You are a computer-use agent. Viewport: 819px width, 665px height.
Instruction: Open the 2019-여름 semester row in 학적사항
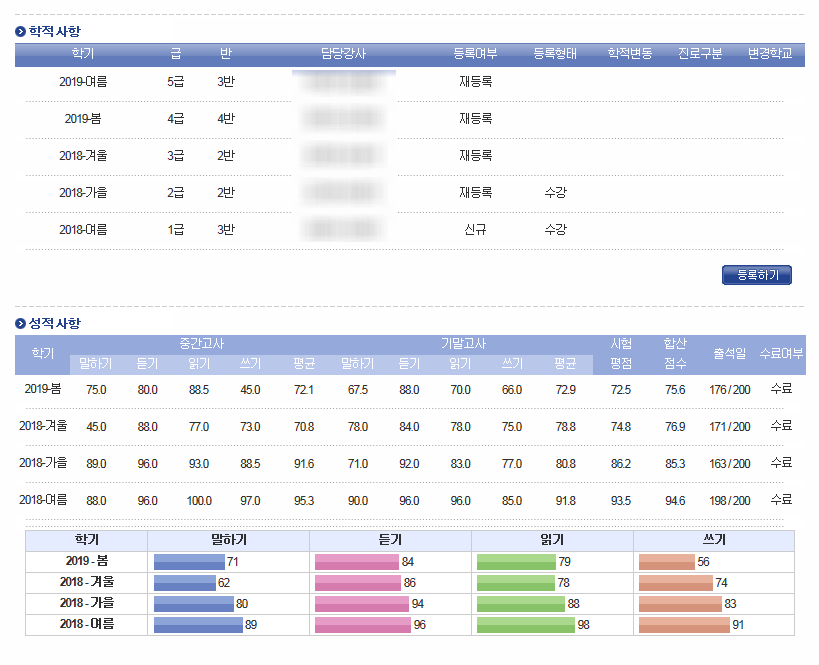[83, 82]
